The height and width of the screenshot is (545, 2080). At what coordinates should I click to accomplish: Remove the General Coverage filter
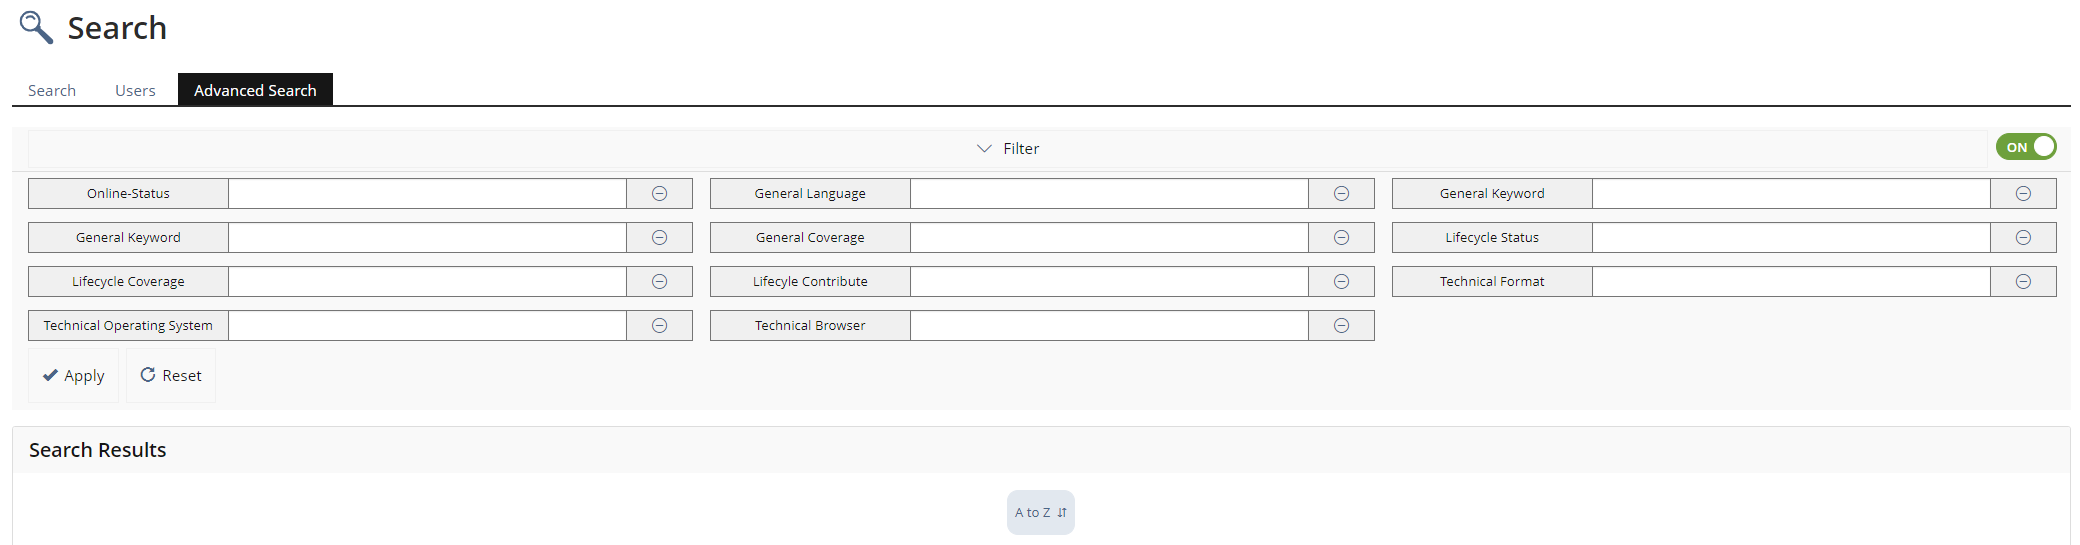click(1341, 238)
